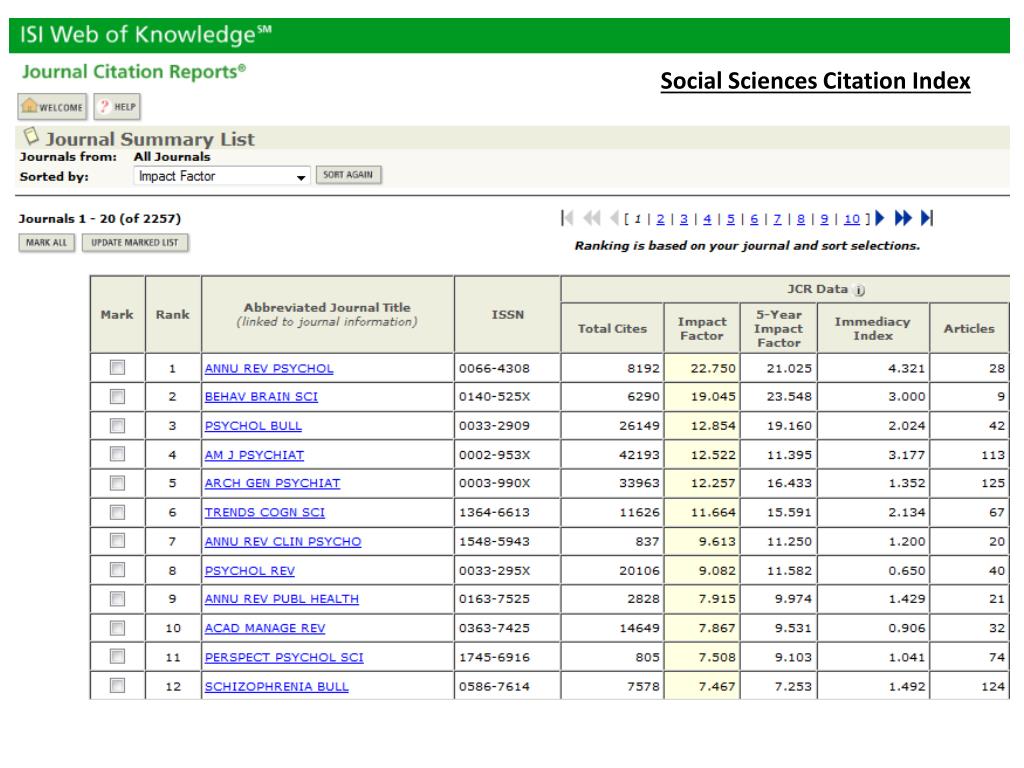Click ISI Web of Knowledge logo
The width and height of the screenshot is (1024, 768).
tap(145, 35)
